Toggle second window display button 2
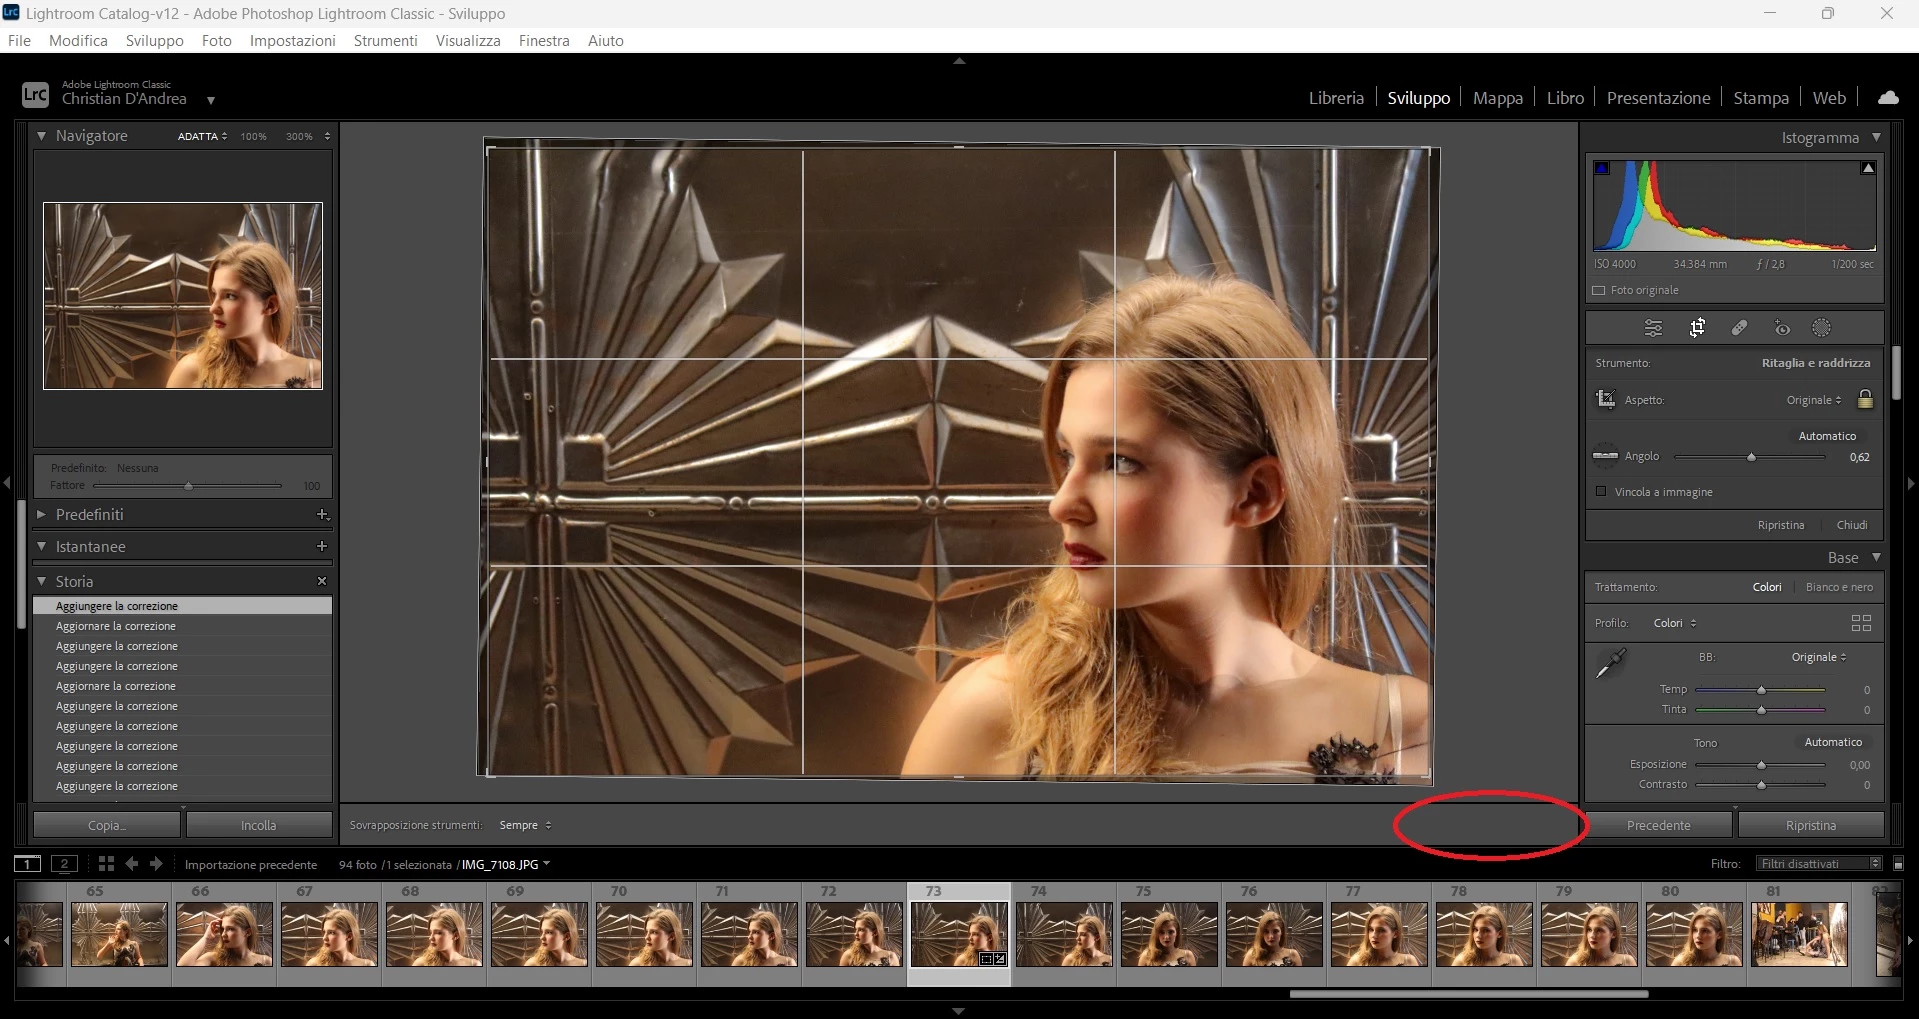Viewport: 1919px width, 1019px height. click(64, 864)
